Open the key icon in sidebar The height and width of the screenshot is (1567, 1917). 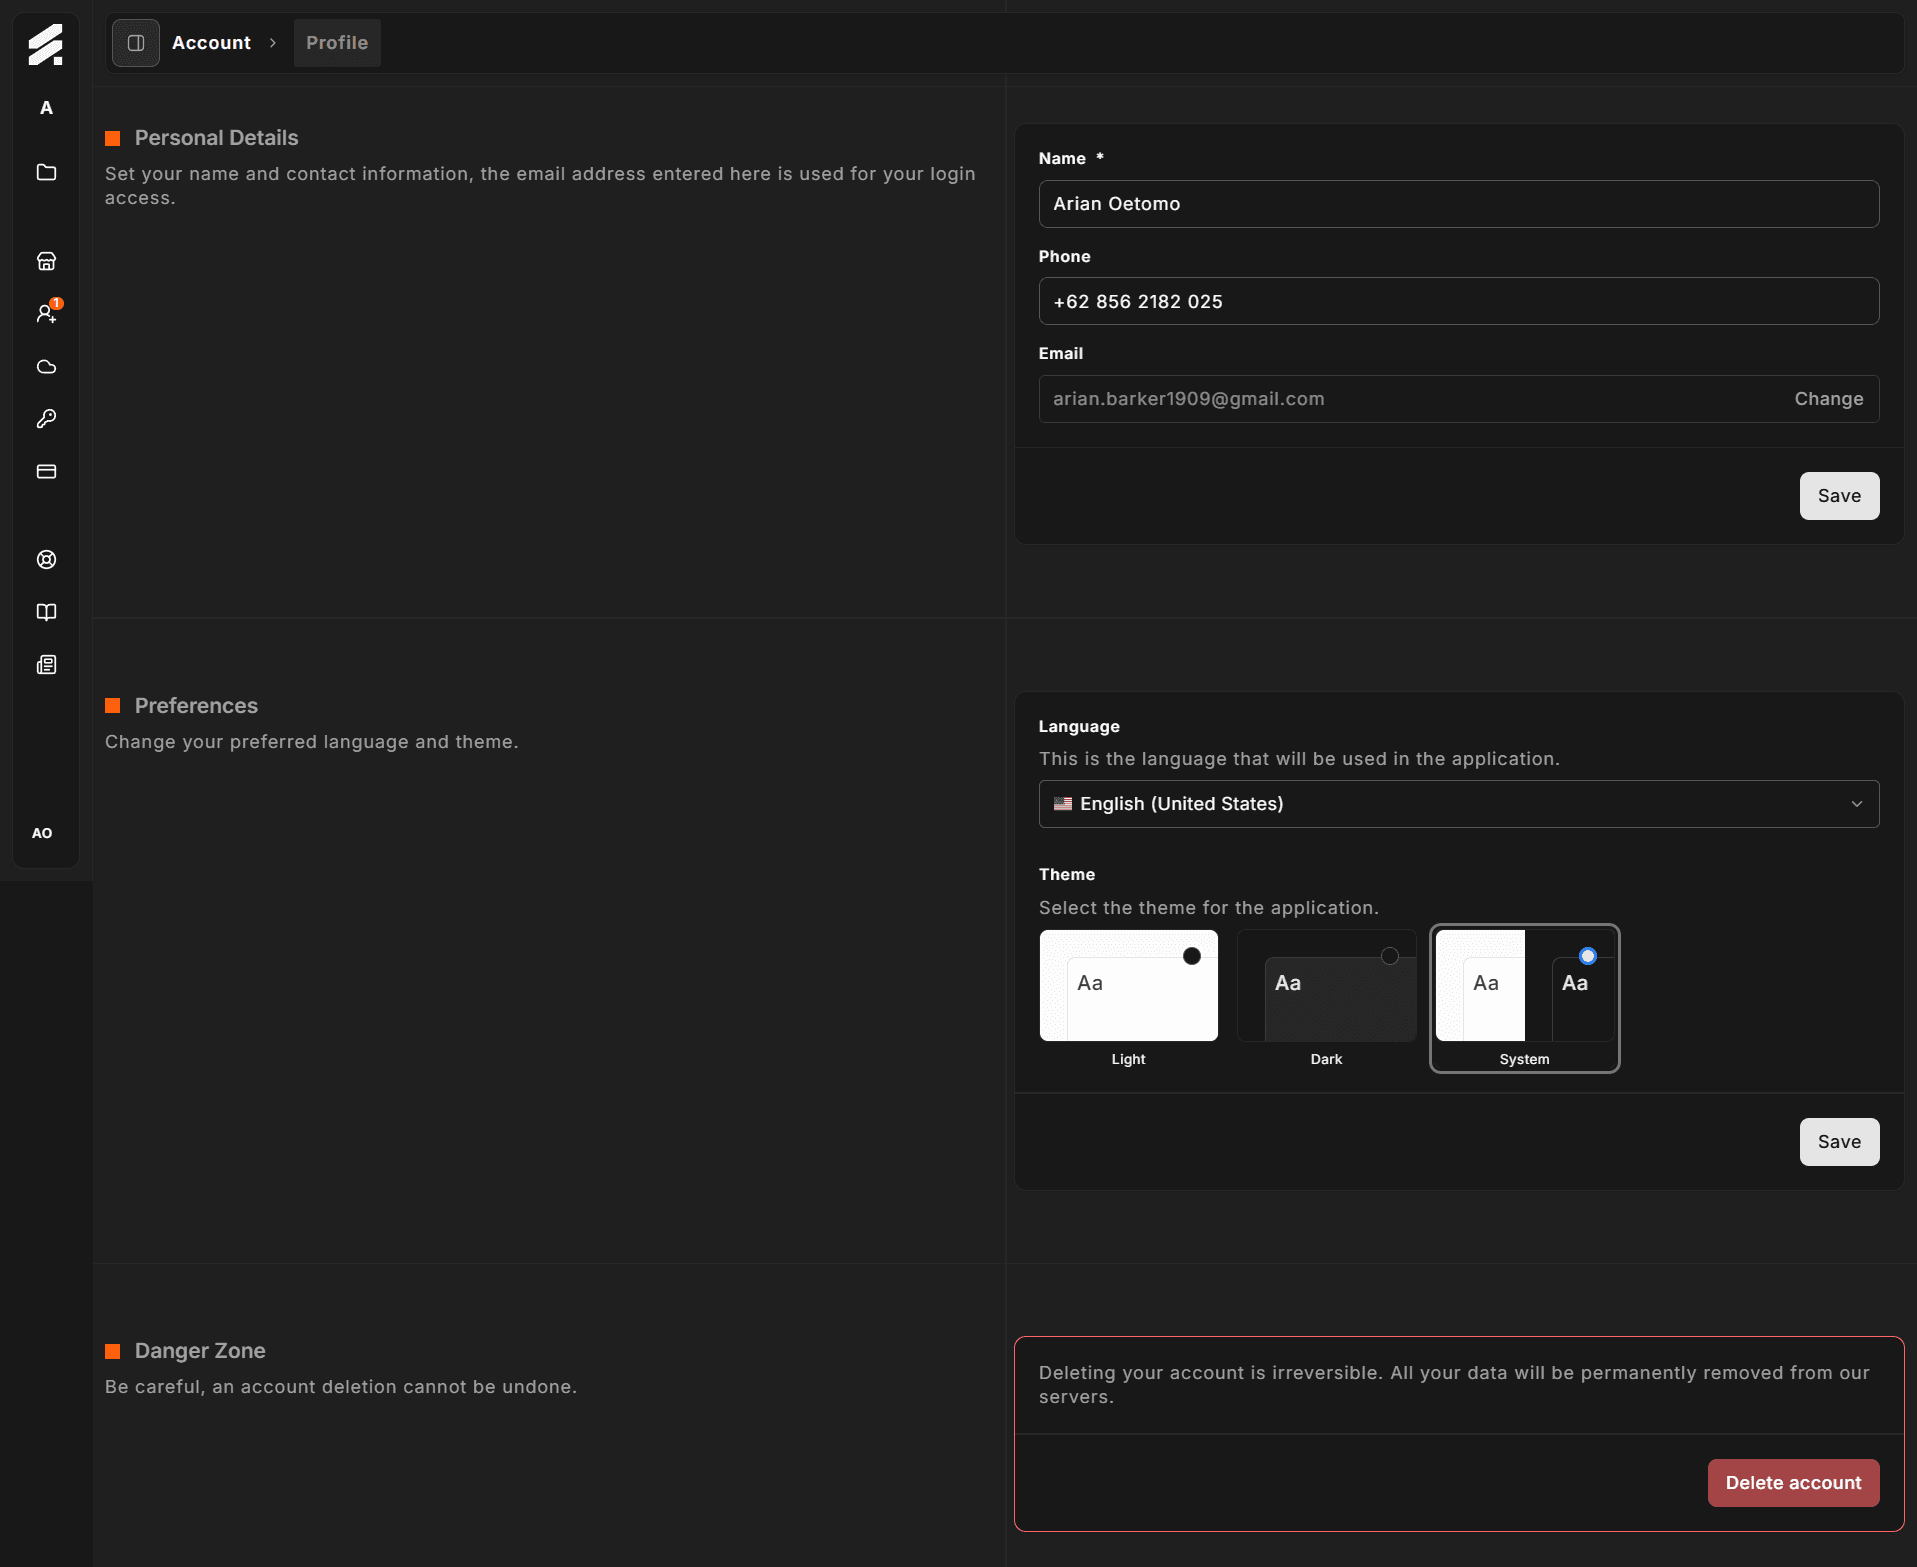click(46, 418)
